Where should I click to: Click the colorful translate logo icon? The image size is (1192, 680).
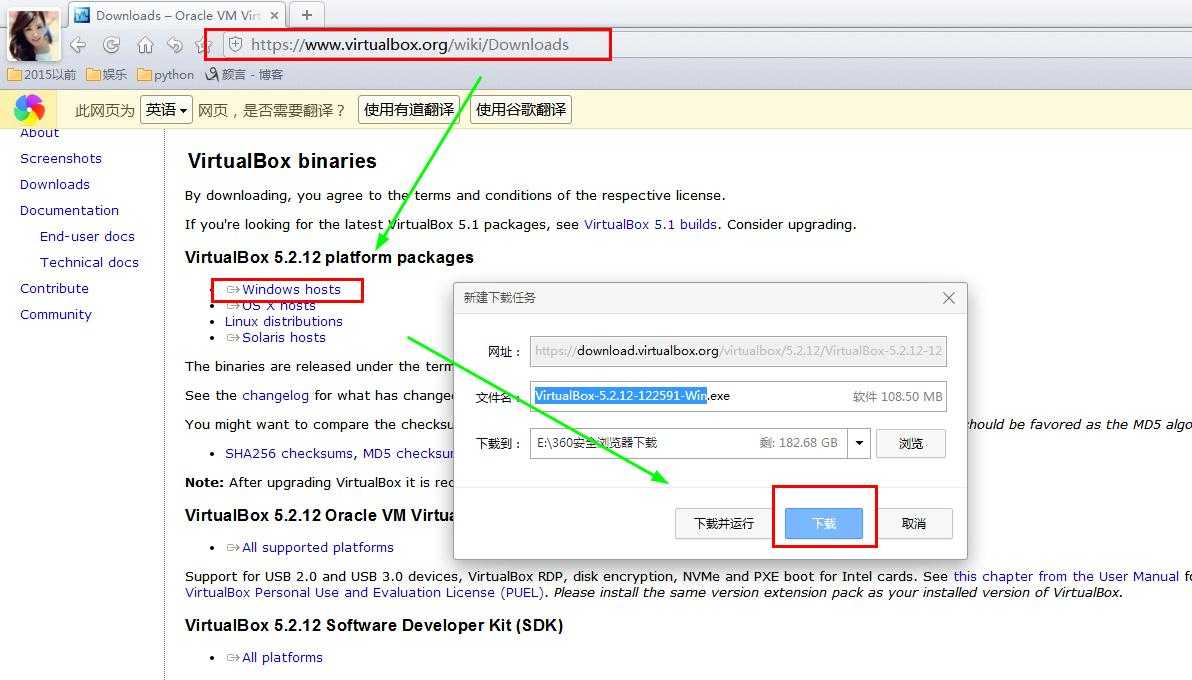coord(29,110)
